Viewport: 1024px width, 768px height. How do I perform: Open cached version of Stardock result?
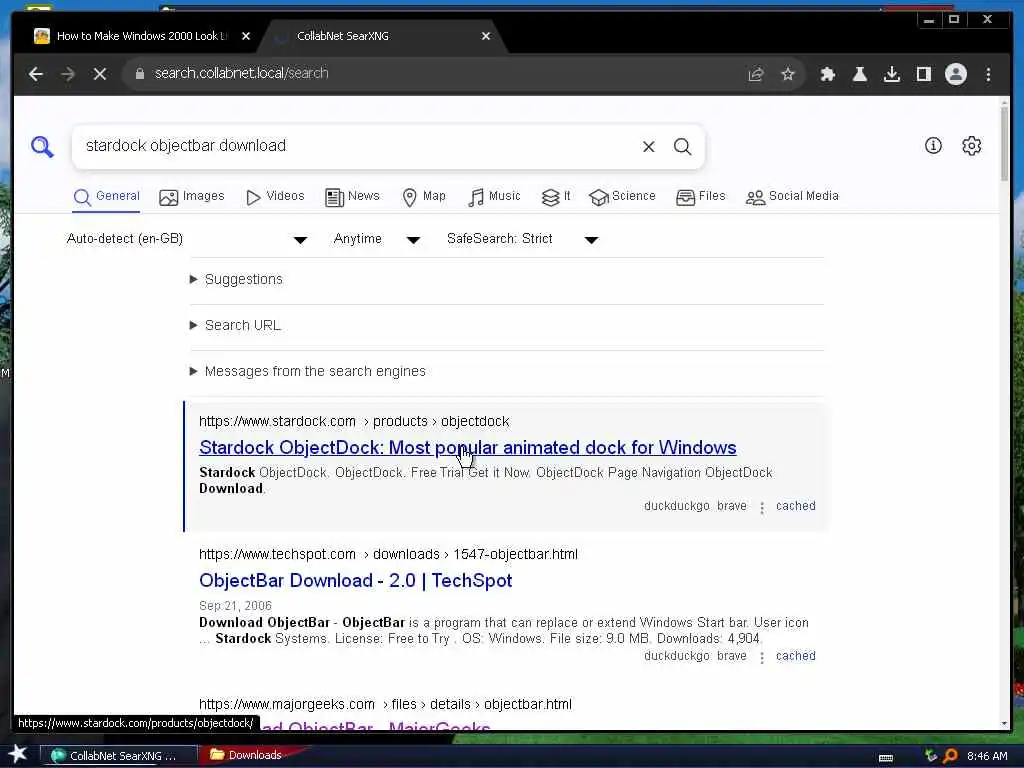coord(795,506)
